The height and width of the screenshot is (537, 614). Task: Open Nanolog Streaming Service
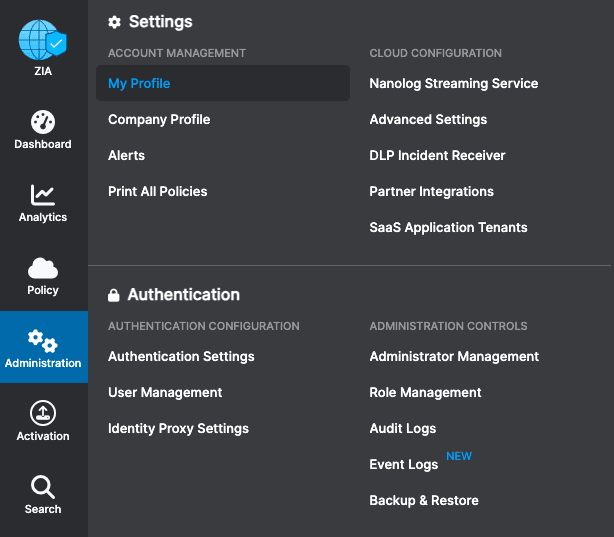point(453,83)
